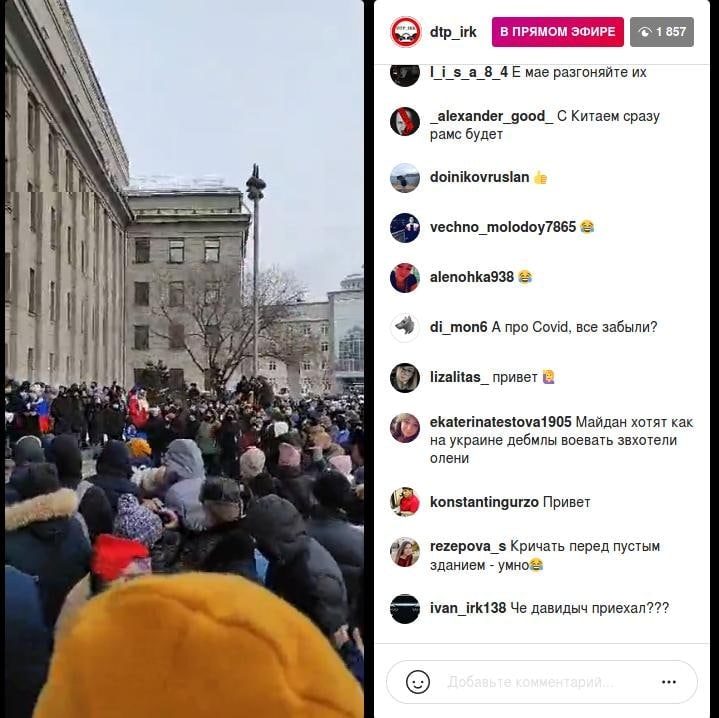The image size is (719, 718).
Task: Open lizalitas_ avatar
Action: (x=404, y=377)
